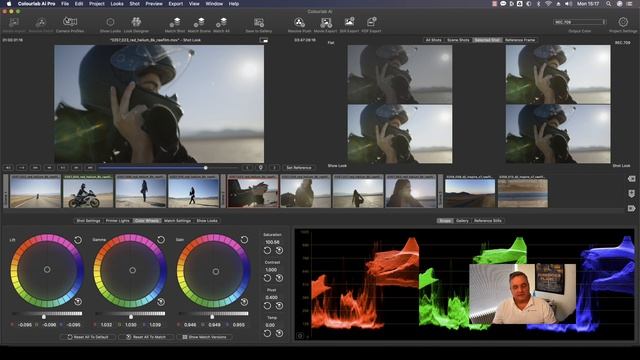Open the Looks menu
Screen dimensions: 640x360
click(117, 4)
